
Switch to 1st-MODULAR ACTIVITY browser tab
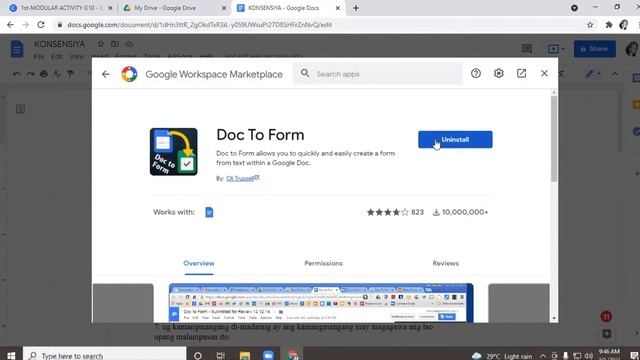60,8
